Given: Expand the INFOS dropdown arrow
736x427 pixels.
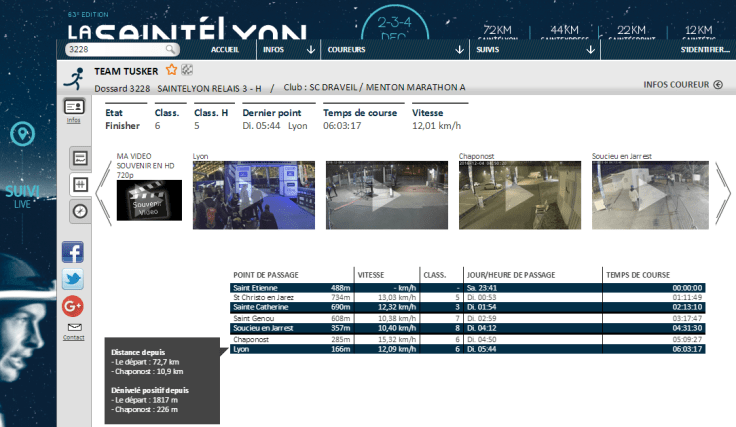Looking at the screenshot, I should click(311, 49).
